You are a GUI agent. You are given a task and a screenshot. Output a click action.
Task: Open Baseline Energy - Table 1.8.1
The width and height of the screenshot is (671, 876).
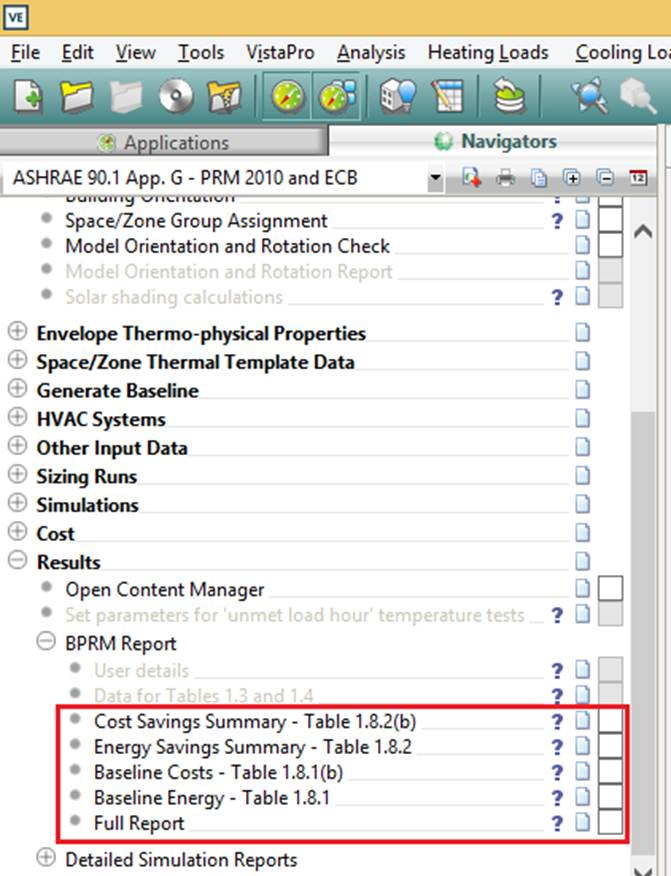point(211,798)
